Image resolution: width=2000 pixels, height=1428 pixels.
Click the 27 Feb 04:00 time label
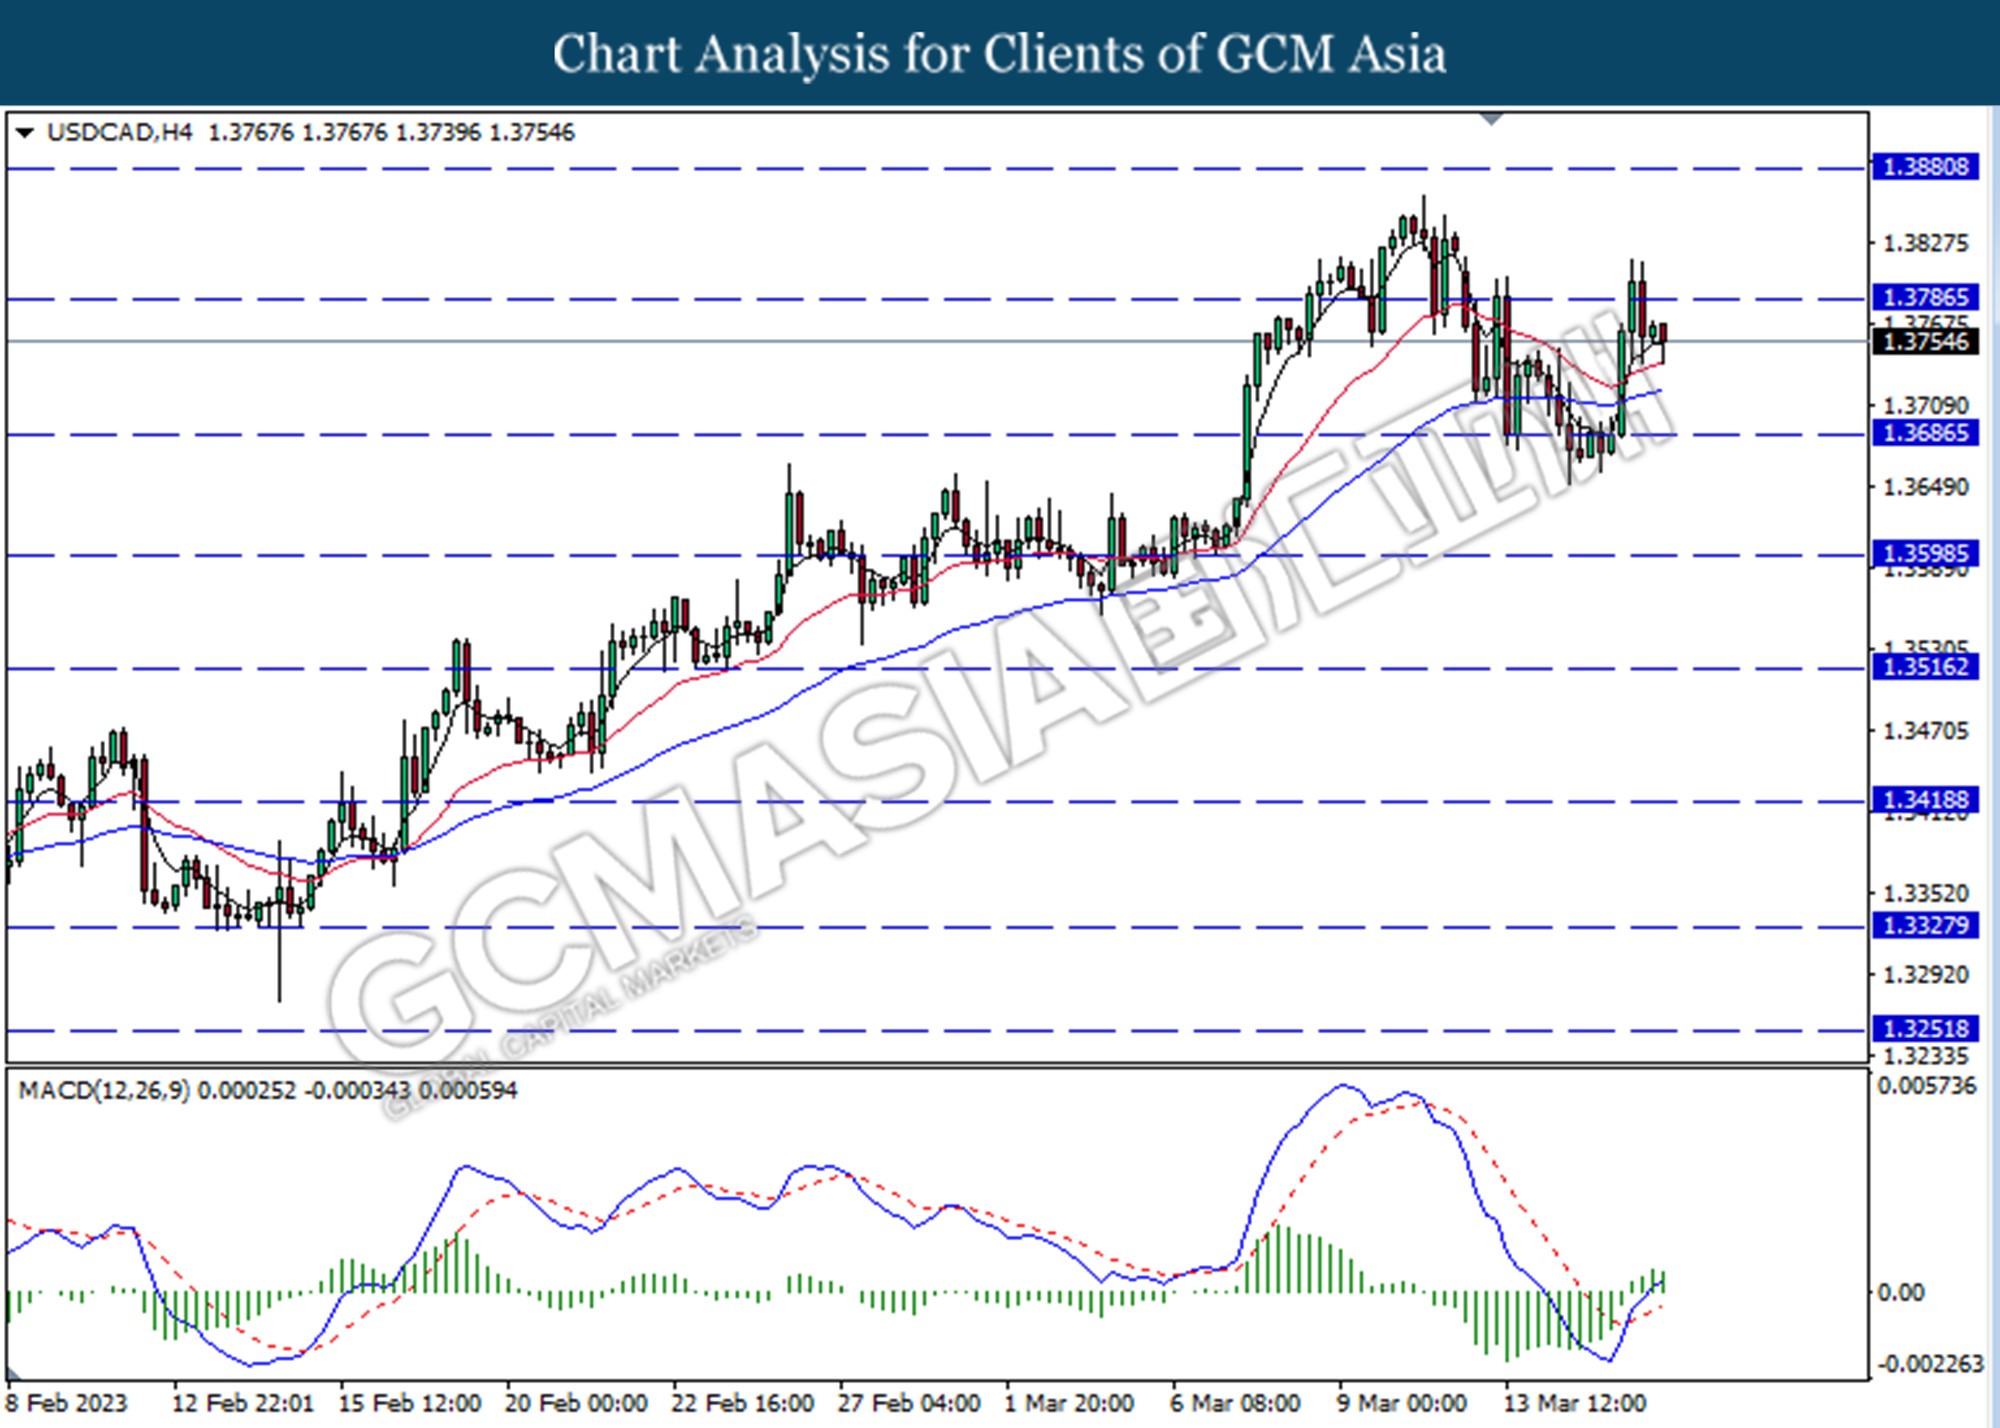click(x=909, y=1403)
